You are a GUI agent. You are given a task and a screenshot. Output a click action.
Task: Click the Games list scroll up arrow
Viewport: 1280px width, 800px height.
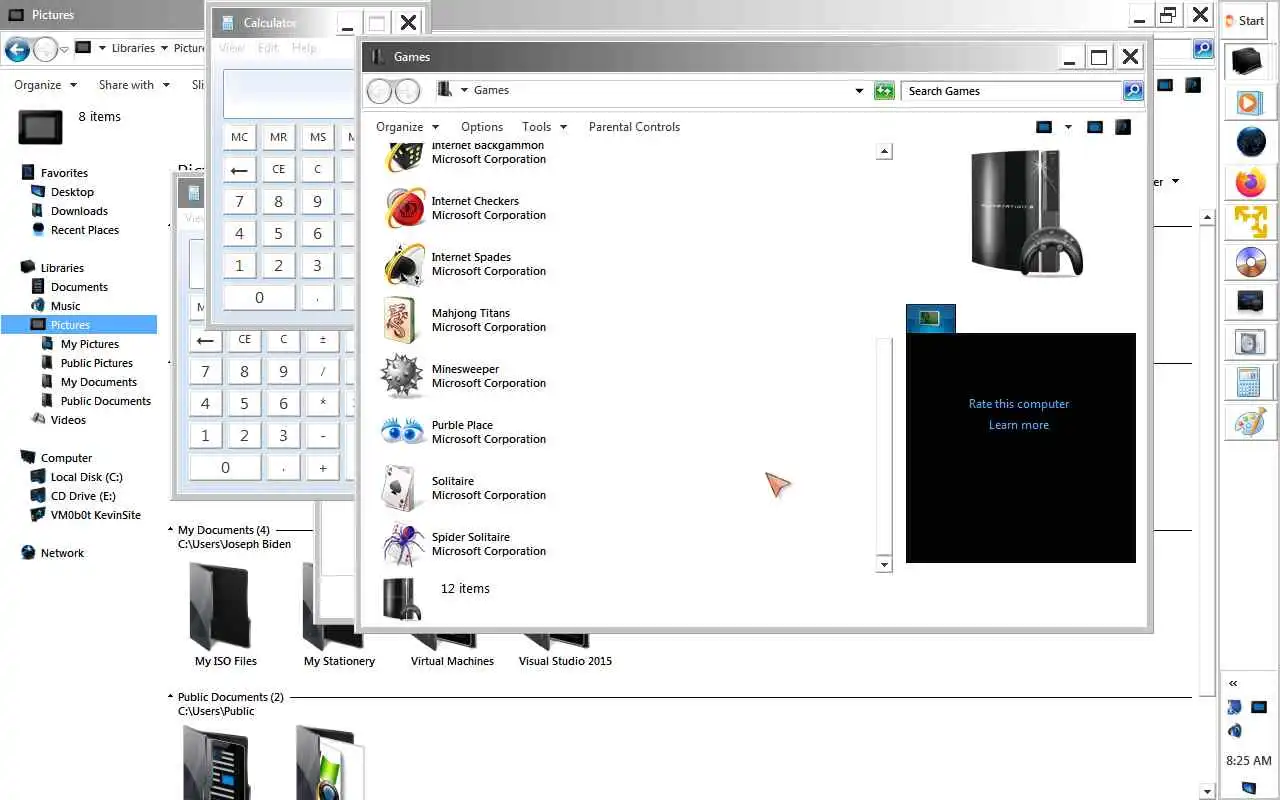883,152
